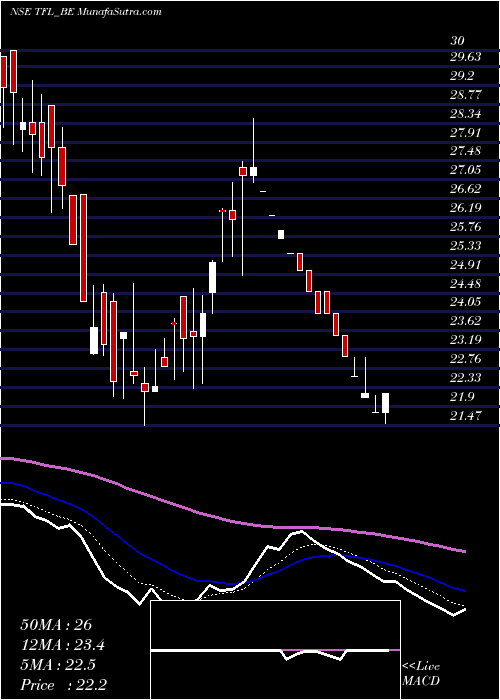Screen dimensions: 500x700
Task: Click the price label 27.05
Action: point(465,170)
